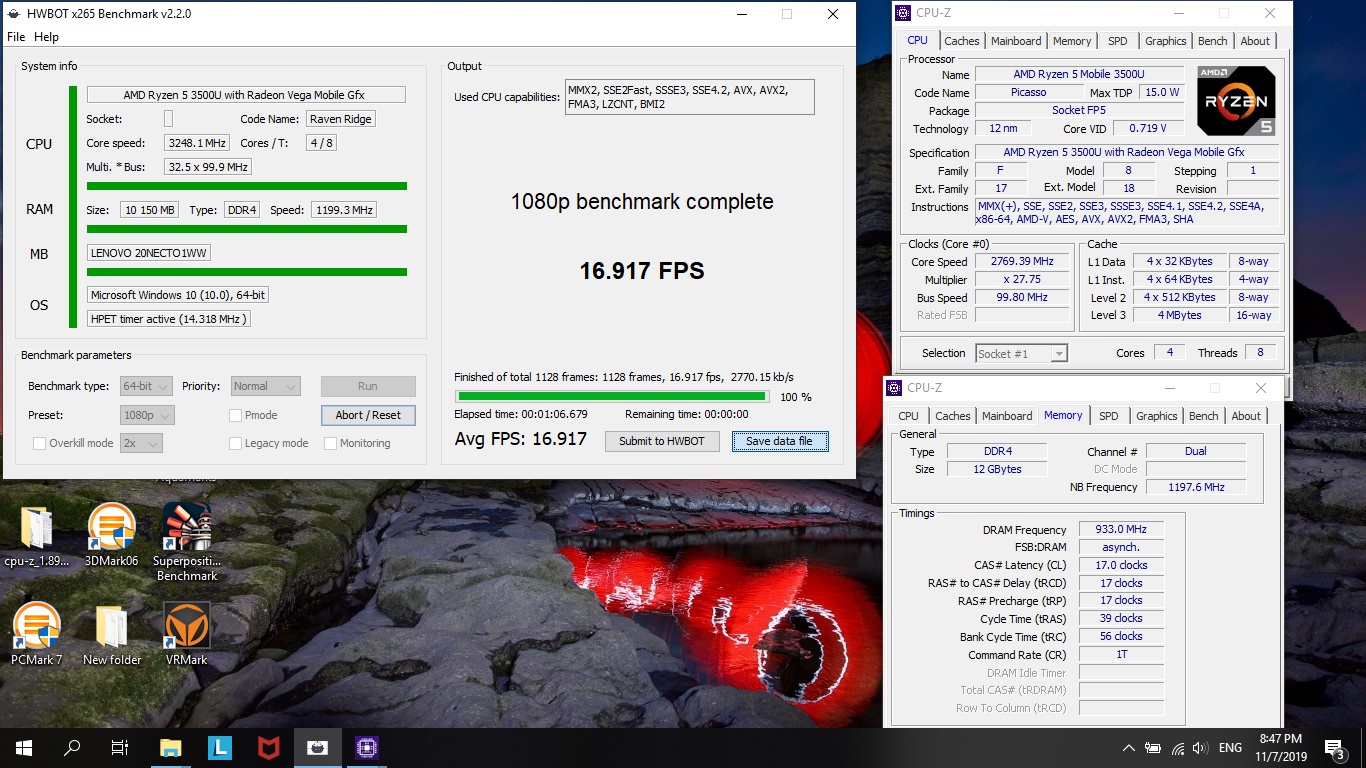
Task: Click the Run benchmark button
Action: point(368,386)
